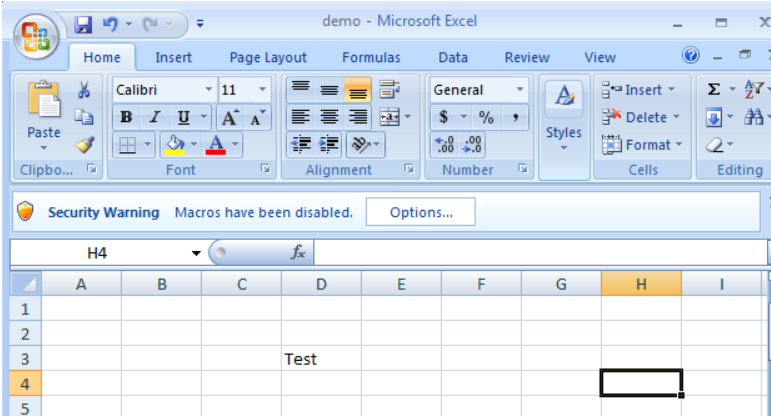Viewport: 771px width, 416px height.
Task: Copy selection using Copy icon
Action: click(x=84, y=117)
